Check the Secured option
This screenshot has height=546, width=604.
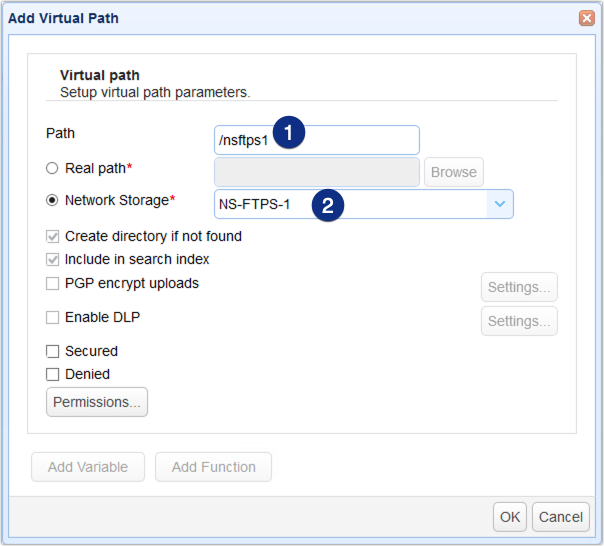53,351
